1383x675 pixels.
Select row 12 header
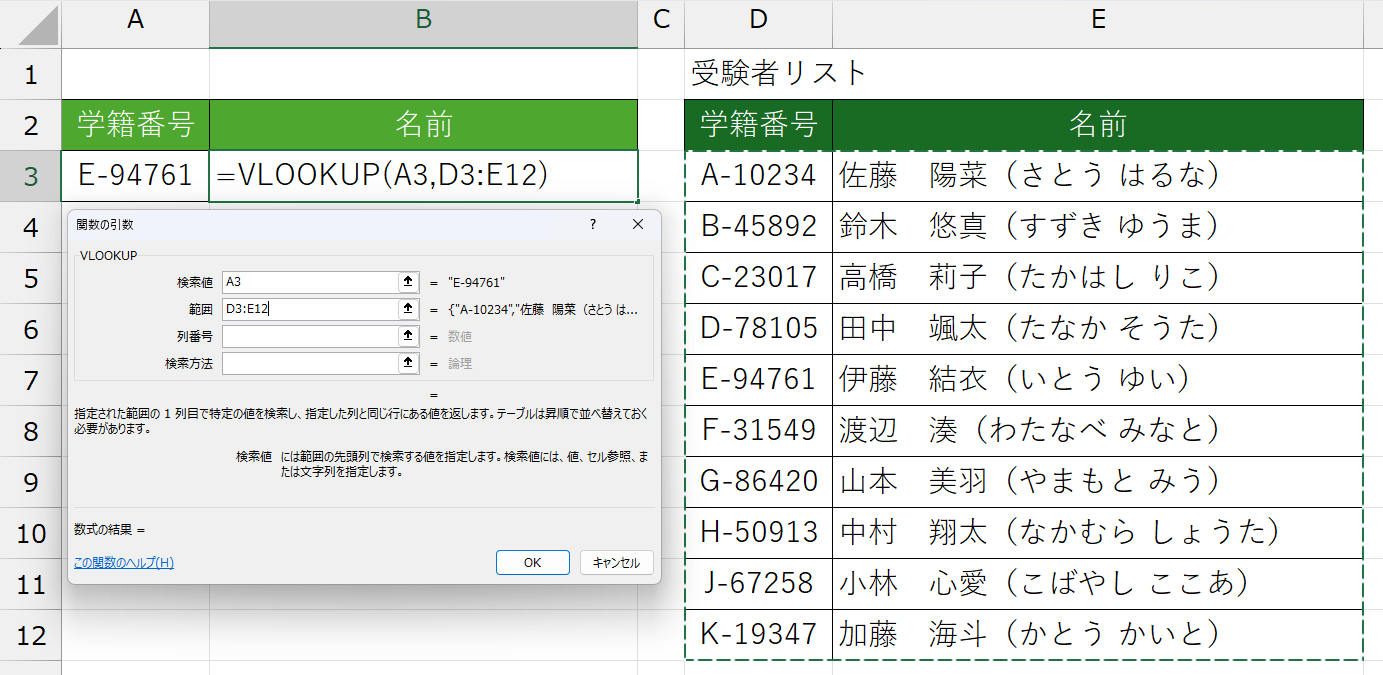pos(31,634)
